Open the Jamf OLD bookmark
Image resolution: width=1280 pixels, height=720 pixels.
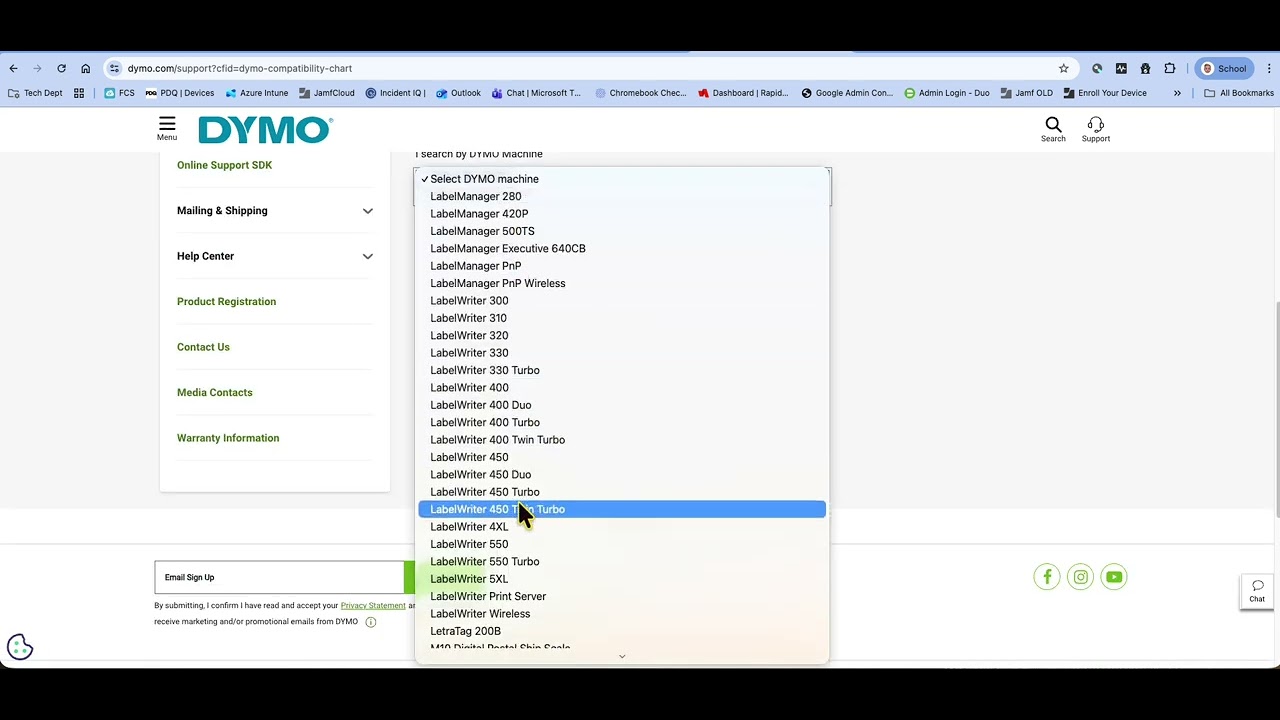click(x=1026, y=93)
